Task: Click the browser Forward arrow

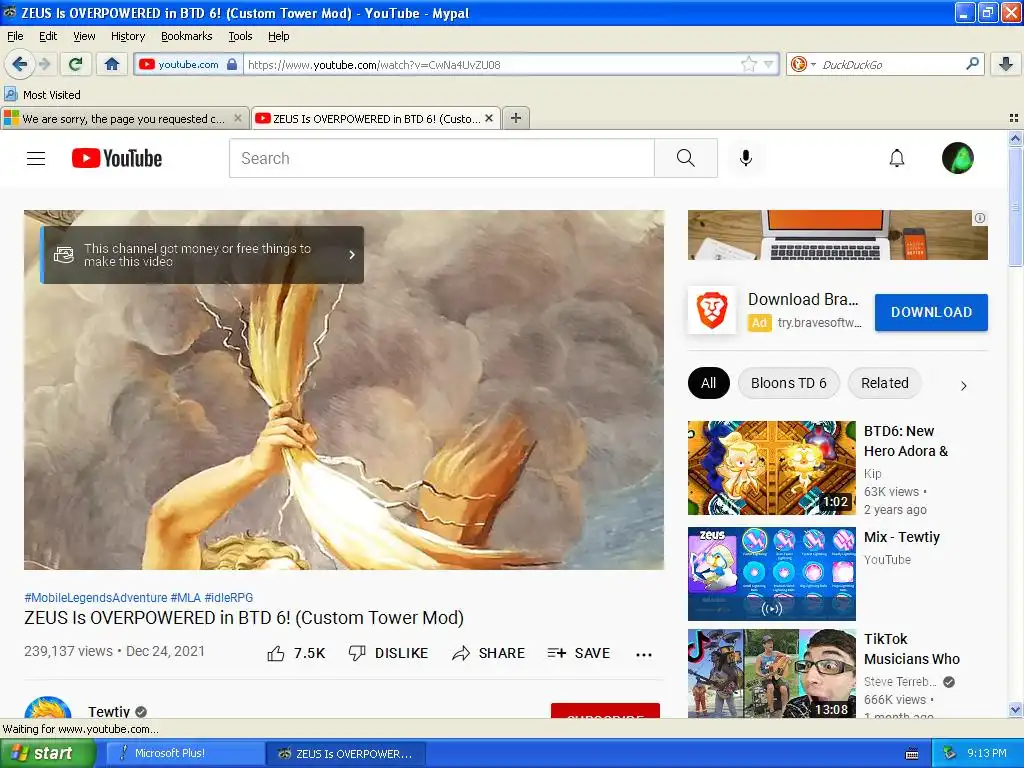Action: tap(44, 64)
